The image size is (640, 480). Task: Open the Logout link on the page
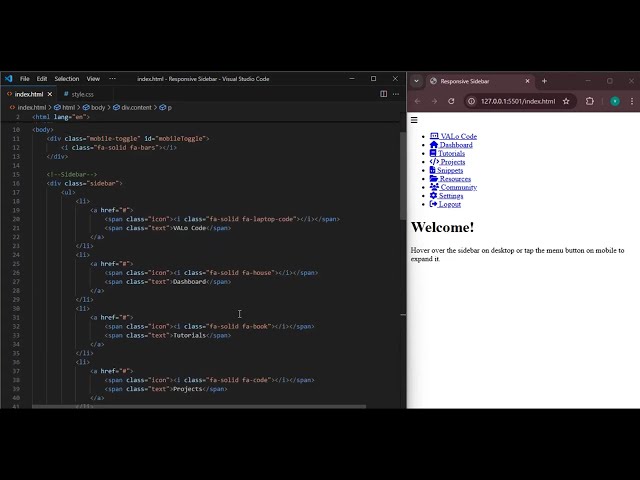(445, 204)
